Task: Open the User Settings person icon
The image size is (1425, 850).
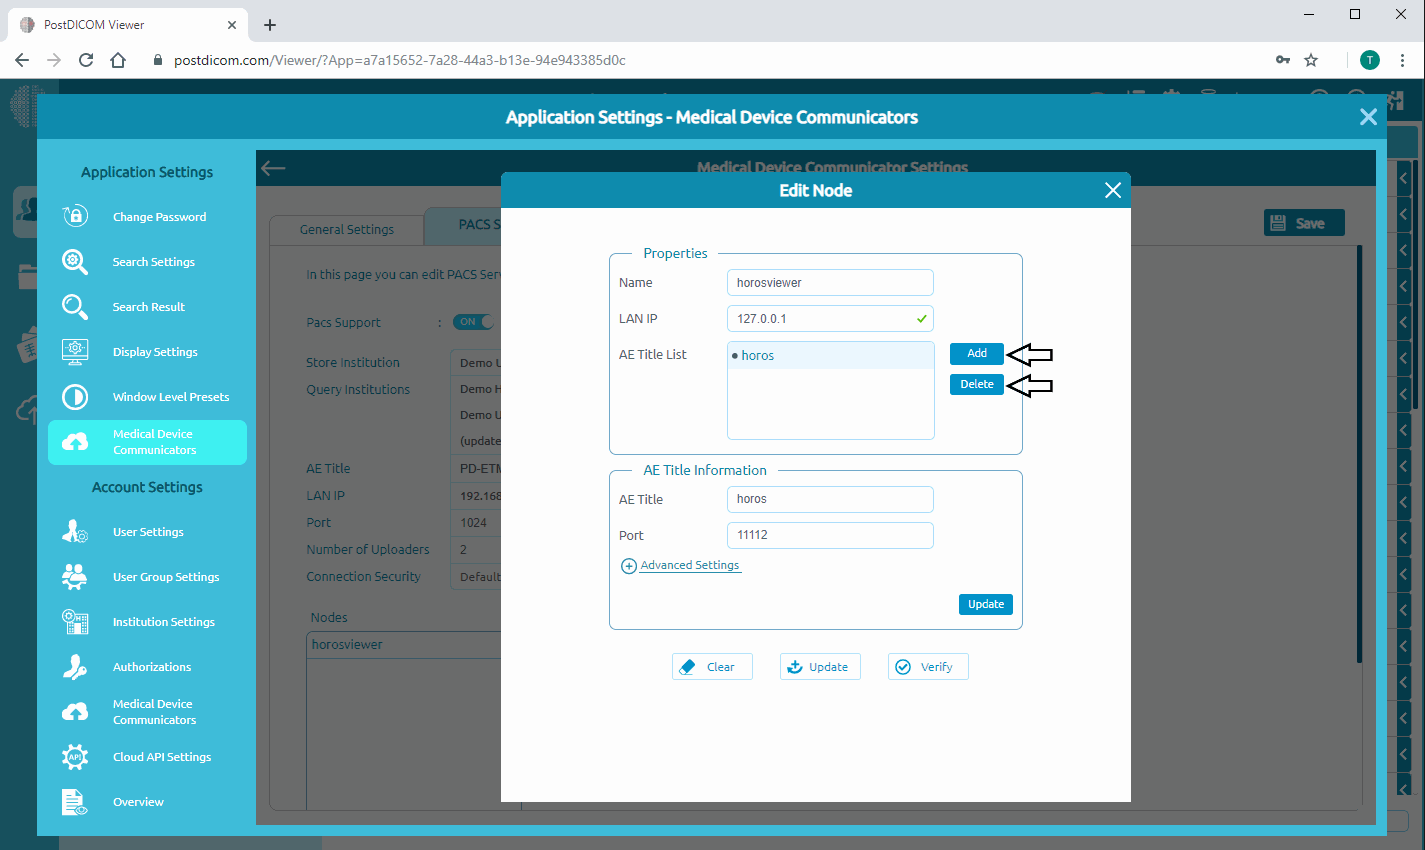Action: coord(75,531)
